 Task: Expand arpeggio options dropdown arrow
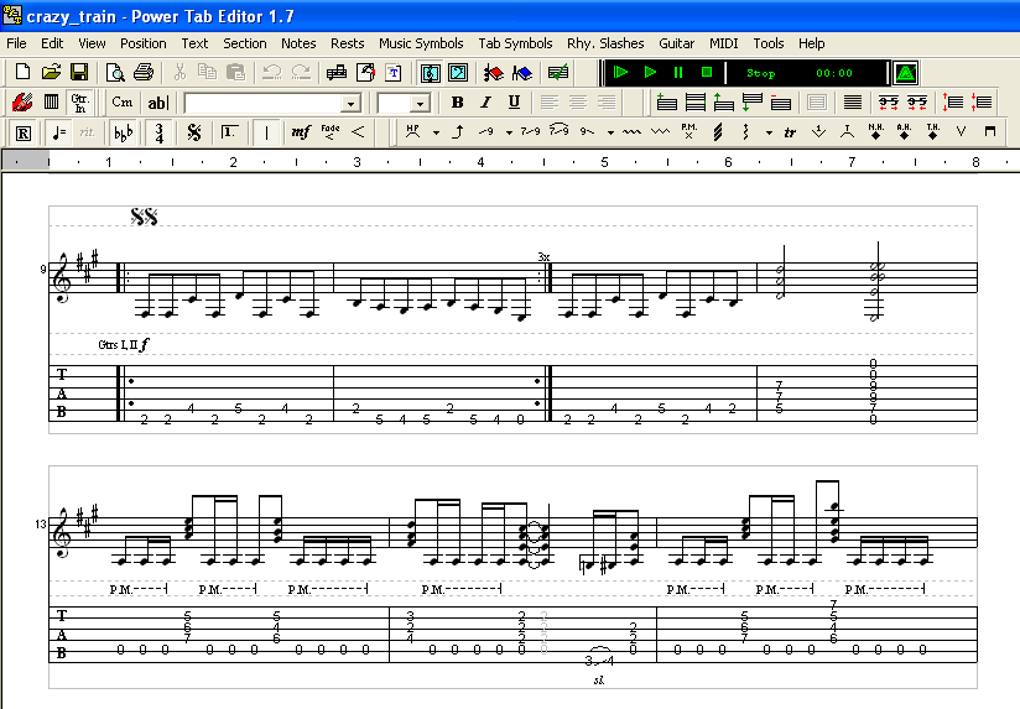(x=768, y=133)
